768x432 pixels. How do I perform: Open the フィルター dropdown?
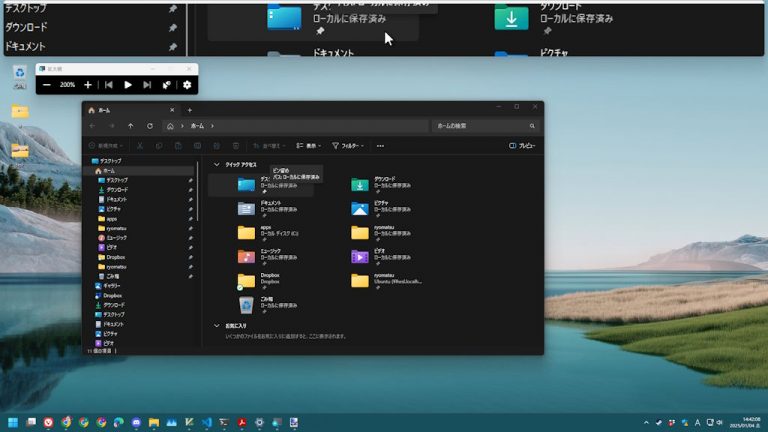tap(348, 145)
